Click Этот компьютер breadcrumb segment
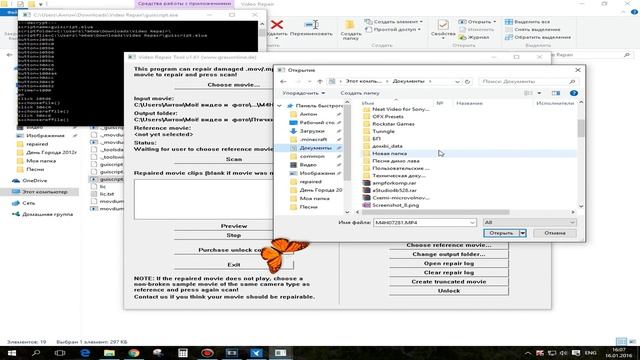This screenshot has height=360, width=640. pos(363,81)
